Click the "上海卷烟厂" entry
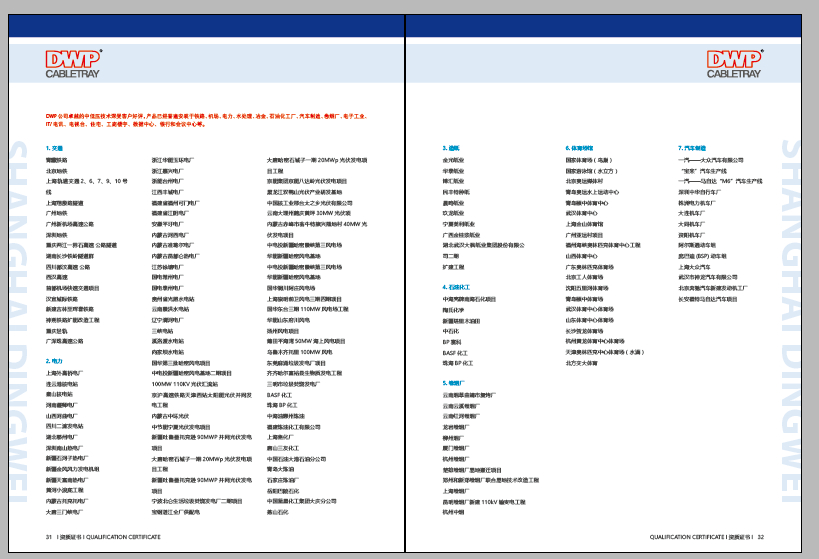This screenshot has height=559, width=819. [x=456, y=491]
